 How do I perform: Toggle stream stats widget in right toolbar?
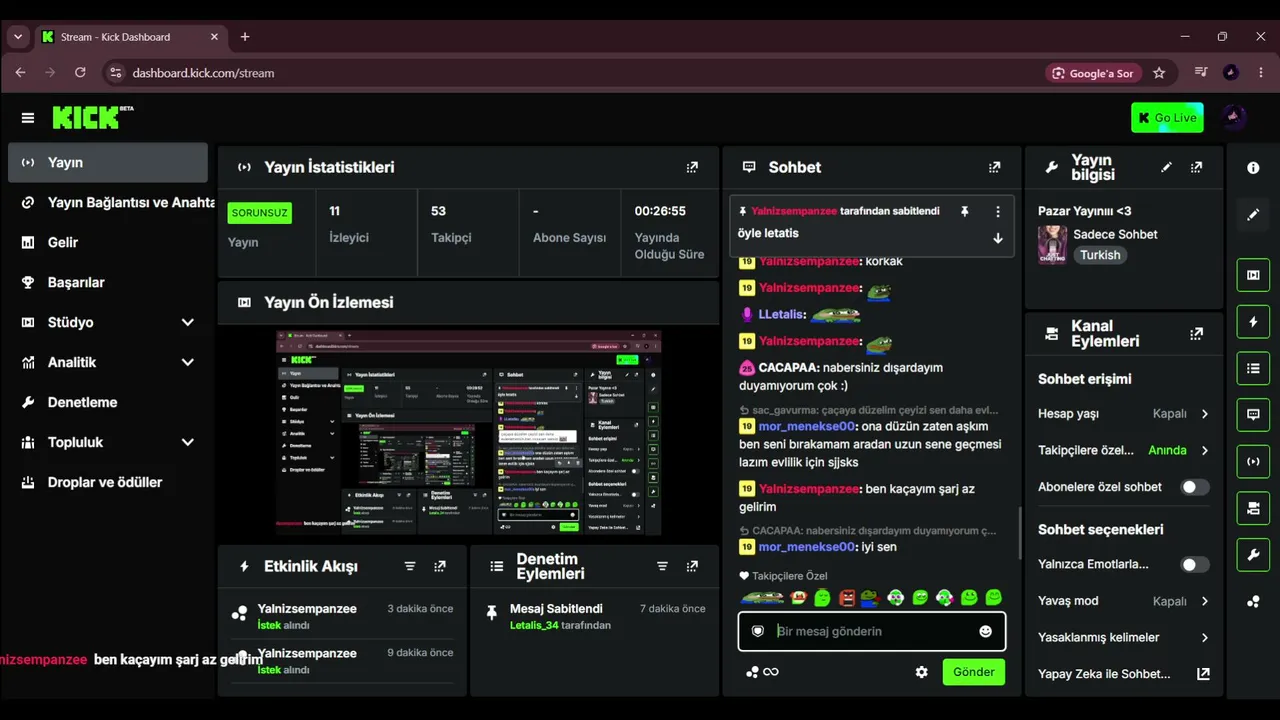click(x=1253, y=461)
